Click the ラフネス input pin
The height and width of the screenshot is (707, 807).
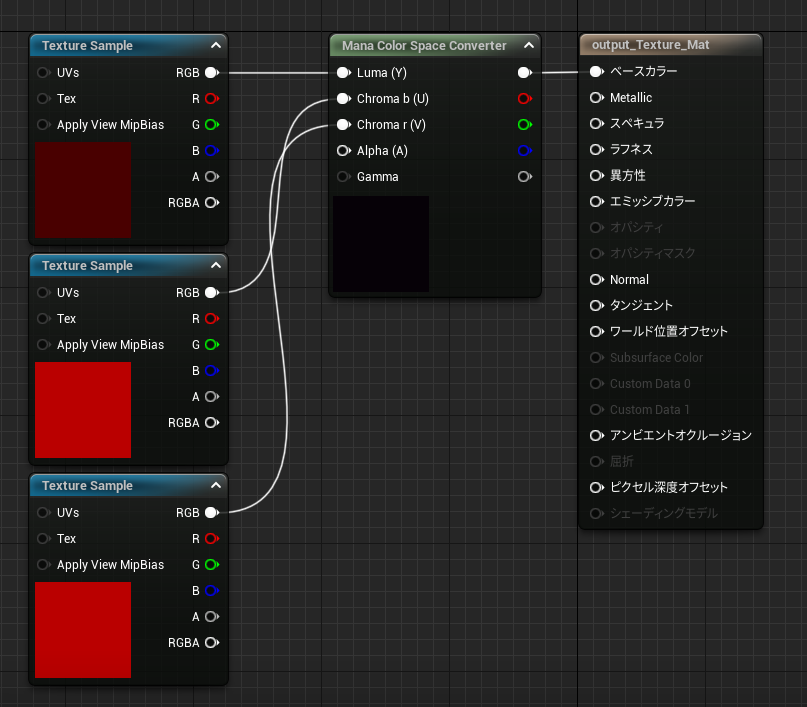pos(597,149)
